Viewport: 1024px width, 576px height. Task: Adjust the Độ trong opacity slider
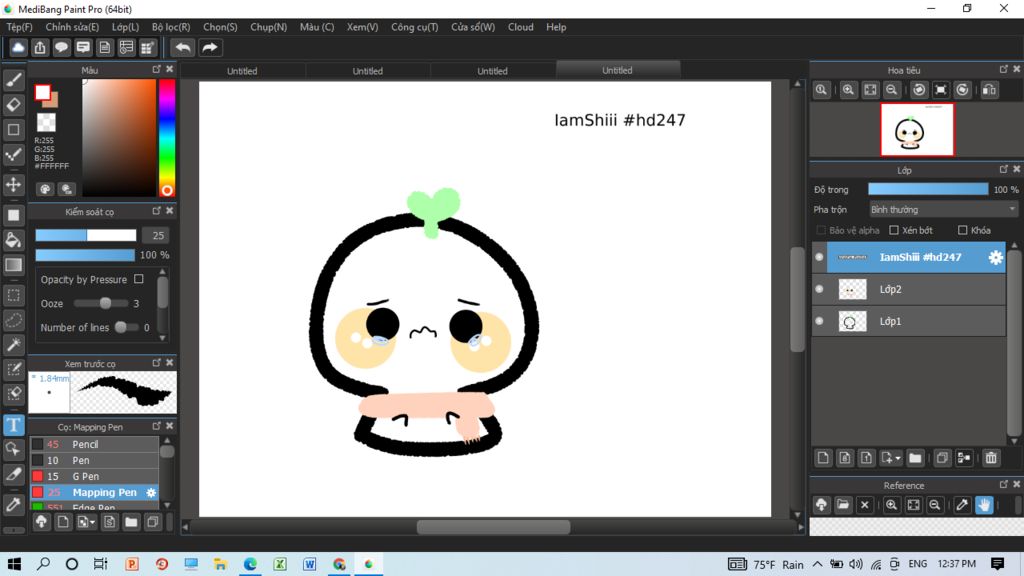tap(928, 189)
